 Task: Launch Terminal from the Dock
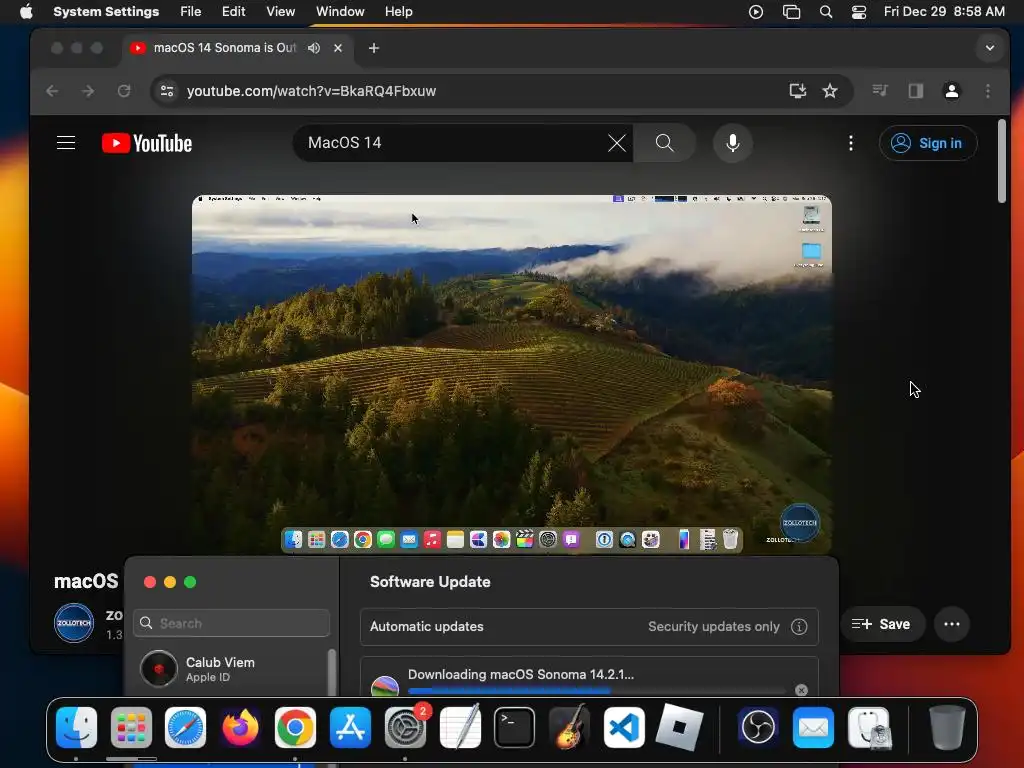(515, 728)
